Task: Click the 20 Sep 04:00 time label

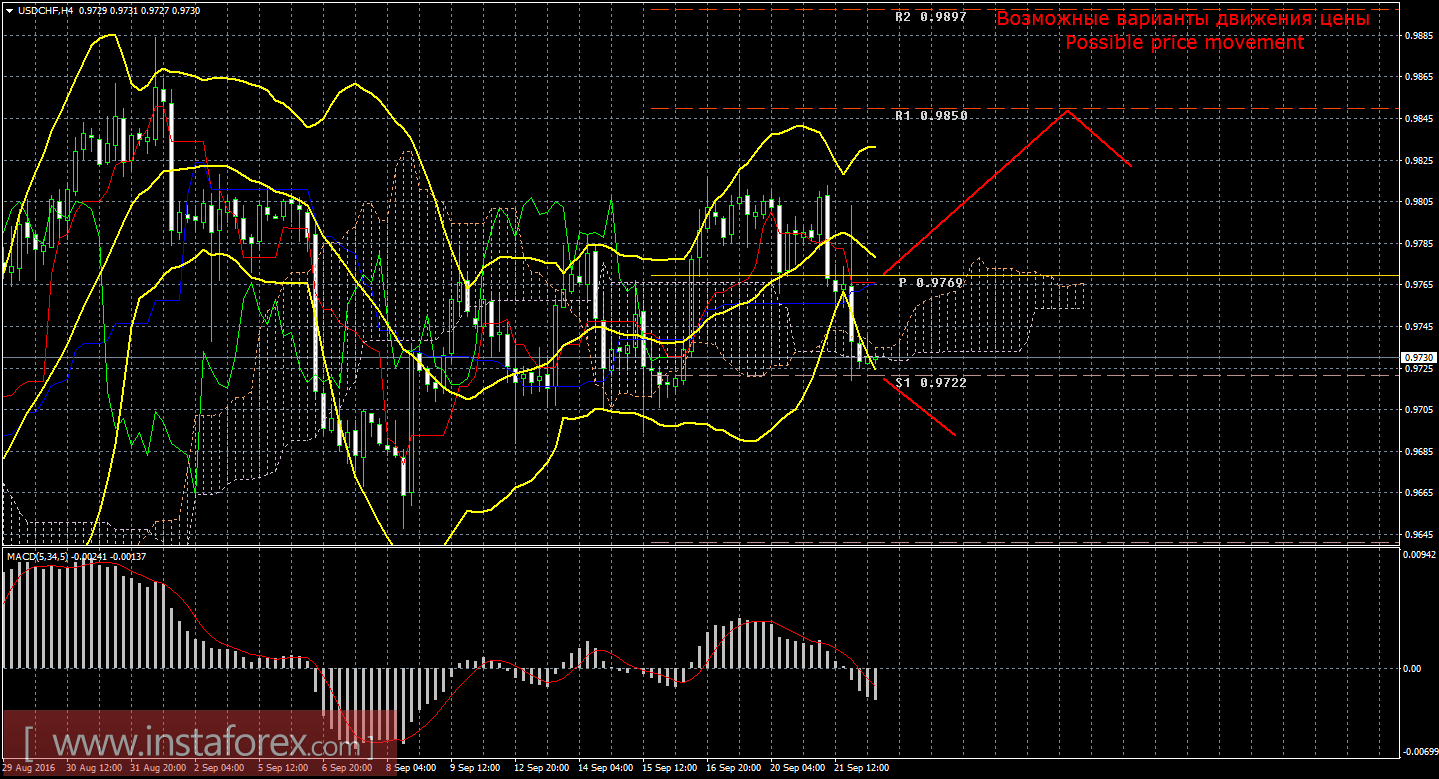Action: (797, 769)
